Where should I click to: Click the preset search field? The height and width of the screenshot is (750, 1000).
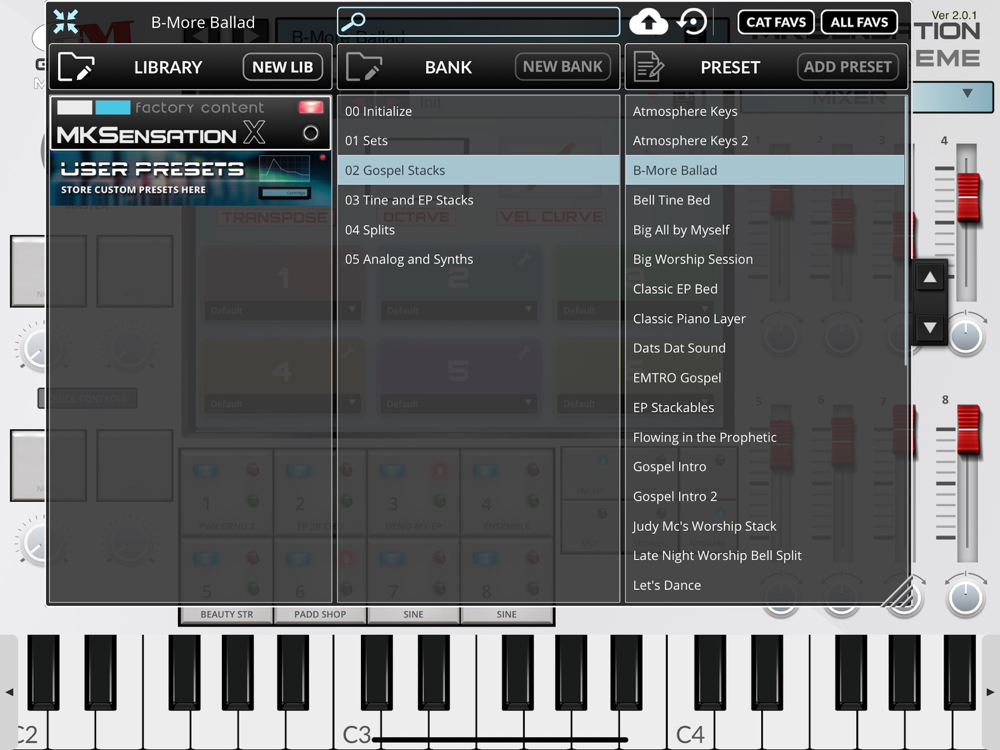pos(478,22)
